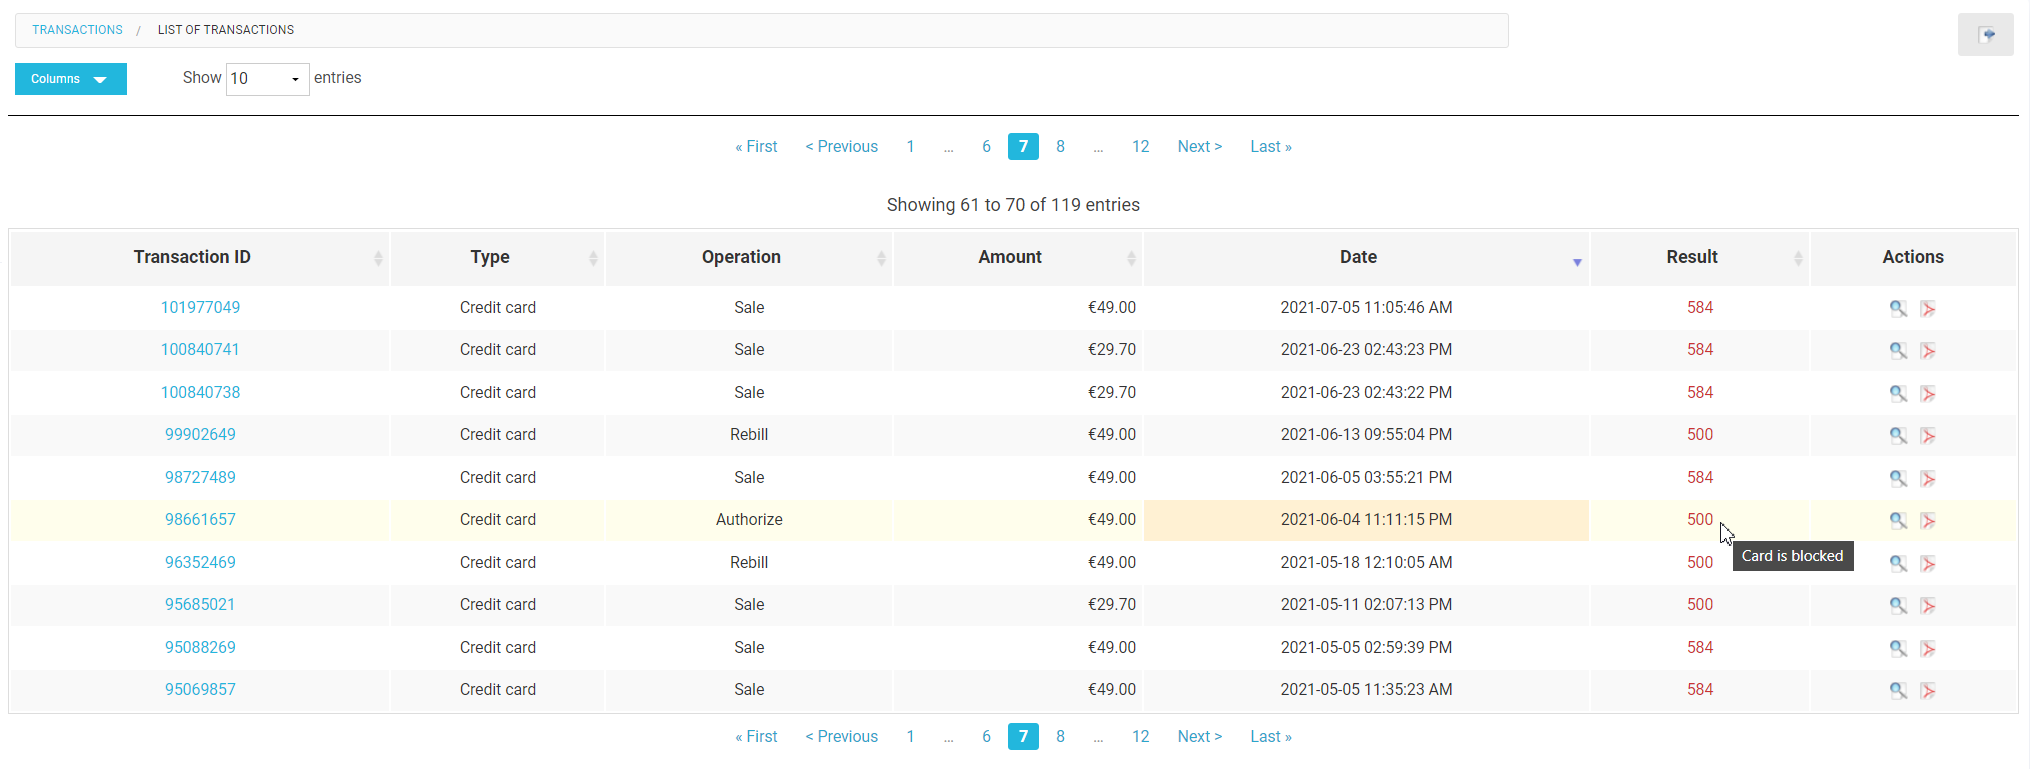View details magnifier for transaction 100840741

pyautogui.click(x=1897, y=351)
